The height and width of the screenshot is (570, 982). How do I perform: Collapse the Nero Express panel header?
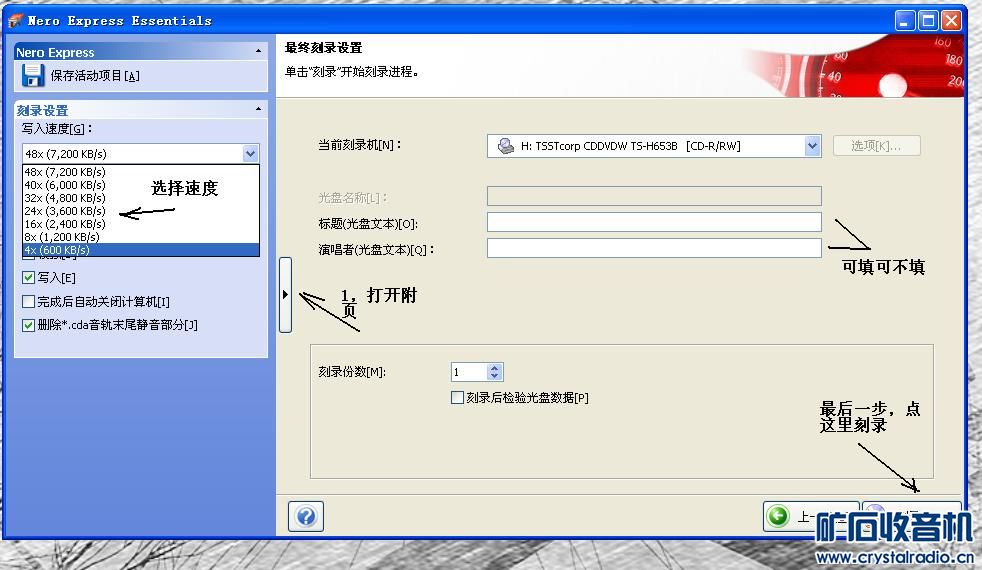[x=259, y=51]
